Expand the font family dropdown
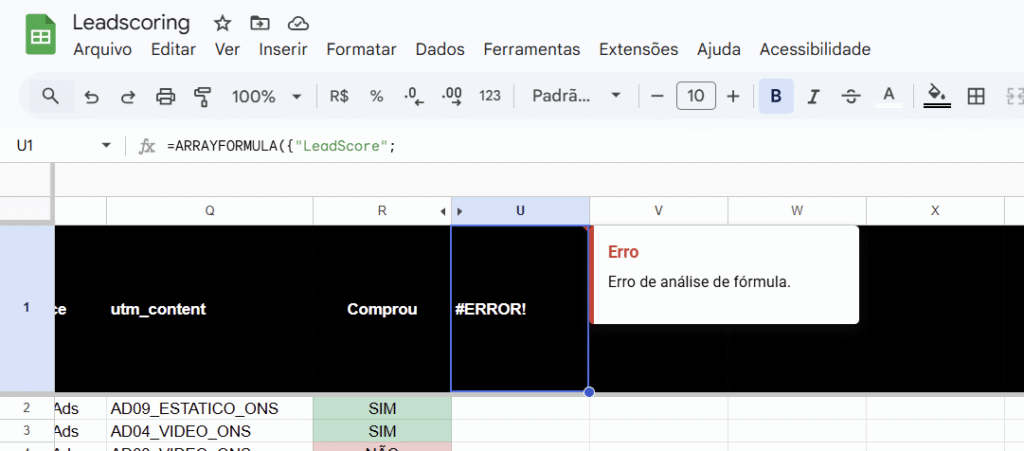 tap(577, 96)
